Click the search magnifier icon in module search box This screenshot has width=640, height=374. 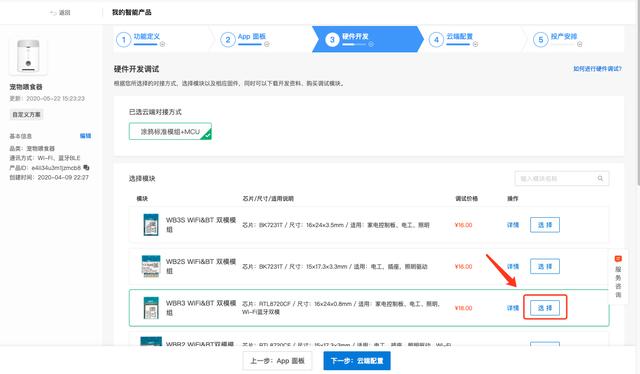point(600,178)
